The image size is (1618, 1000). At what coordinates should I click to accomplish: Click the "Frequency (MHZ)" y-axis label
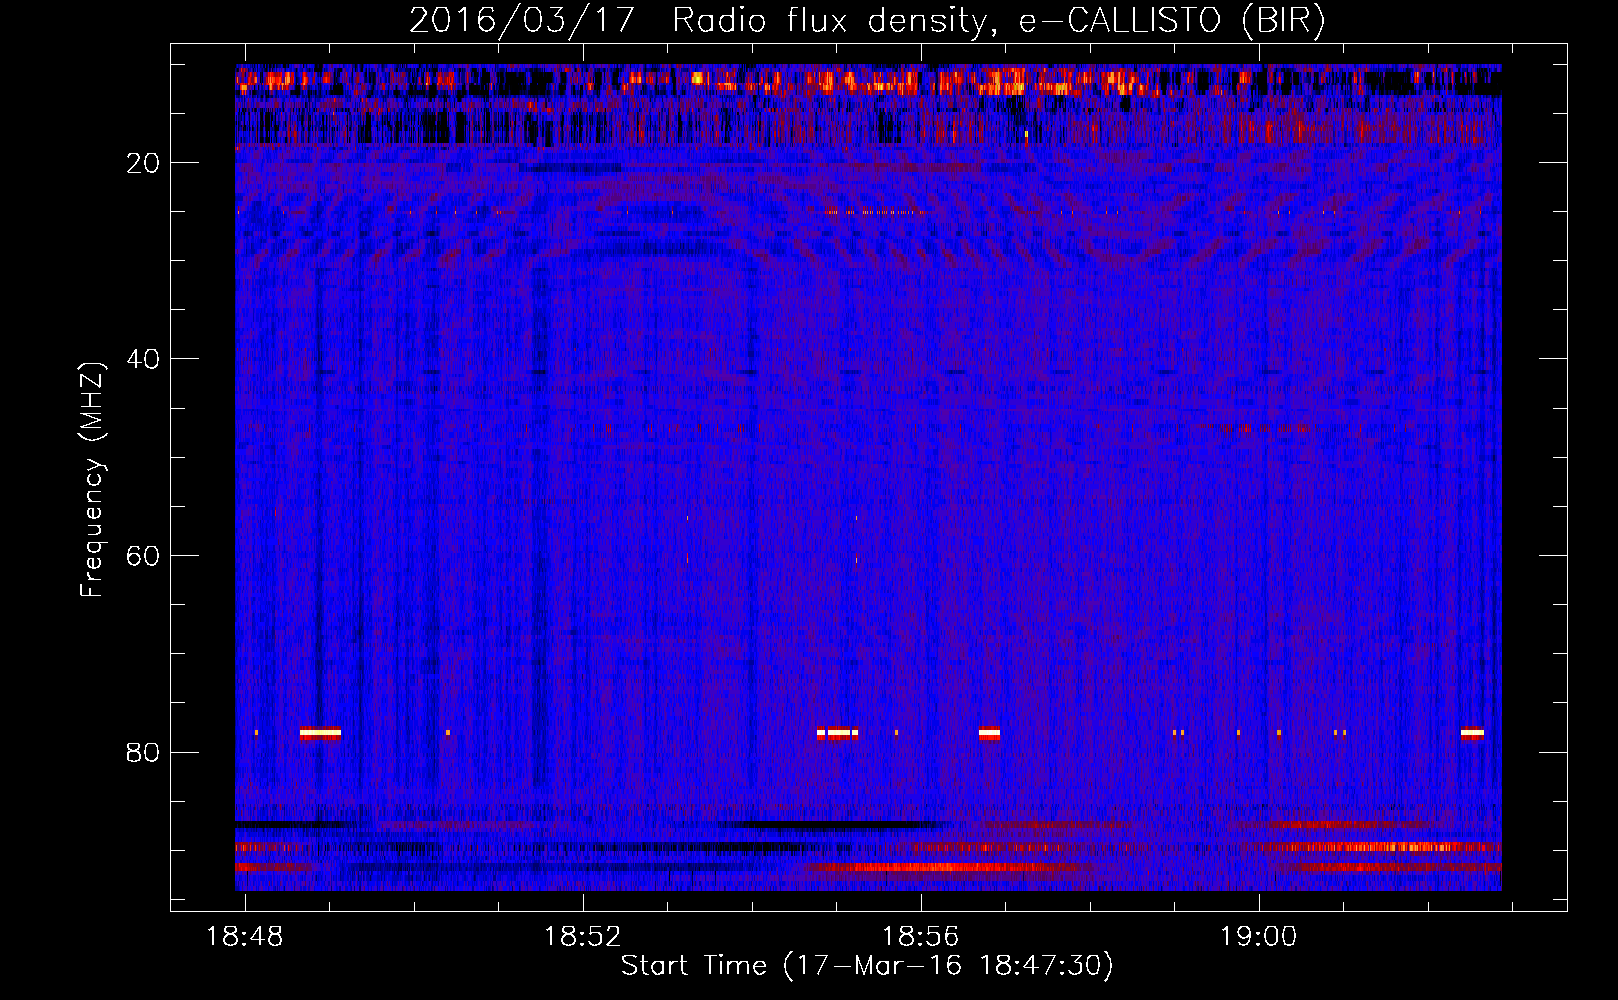92,480
